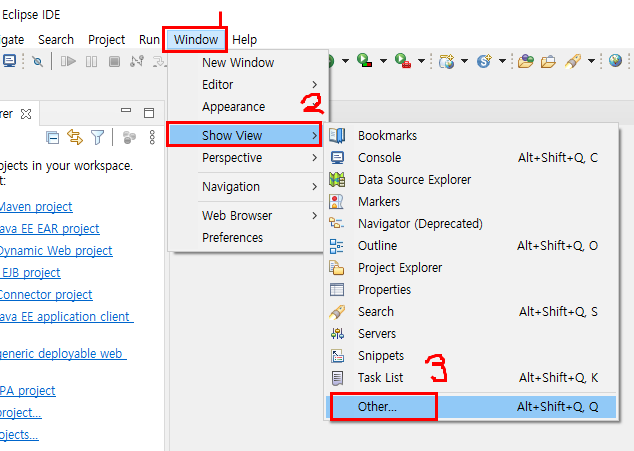Click the Connector project link
Image resolution: width=634 pixels, height=451 pixels.
tap(46, 294)
